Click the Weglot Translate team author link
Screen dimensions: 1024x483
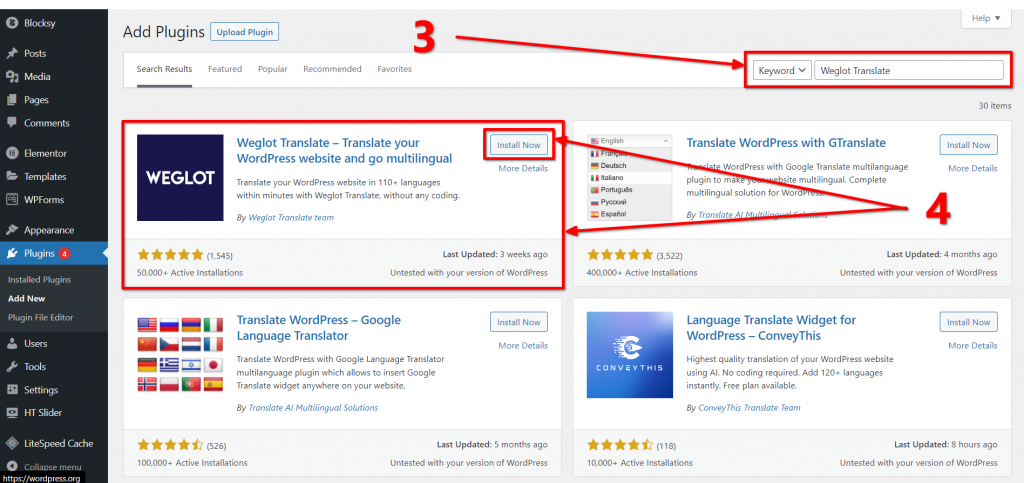[291, 217]
